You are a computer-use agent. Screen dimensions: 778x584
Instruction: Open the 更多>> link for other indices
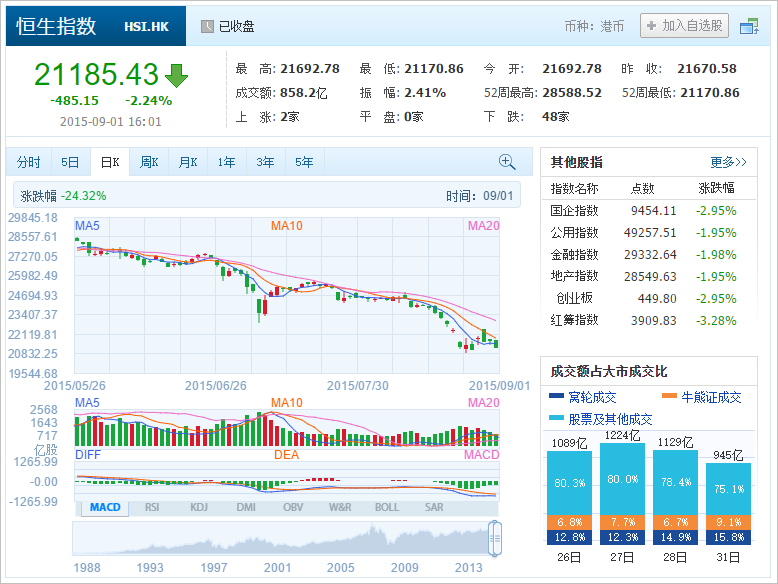pyautogui.click(x=728, y=162)
